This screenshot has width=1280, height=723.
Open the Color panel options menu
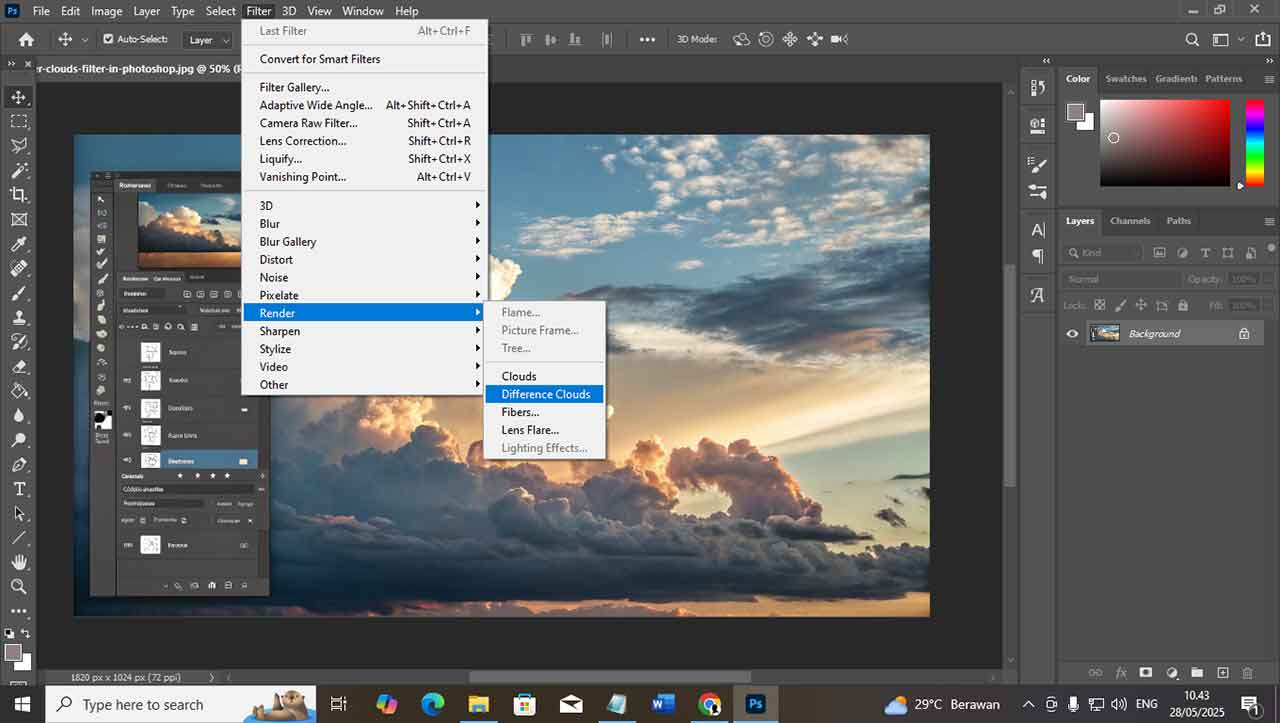click(1270, 79)
